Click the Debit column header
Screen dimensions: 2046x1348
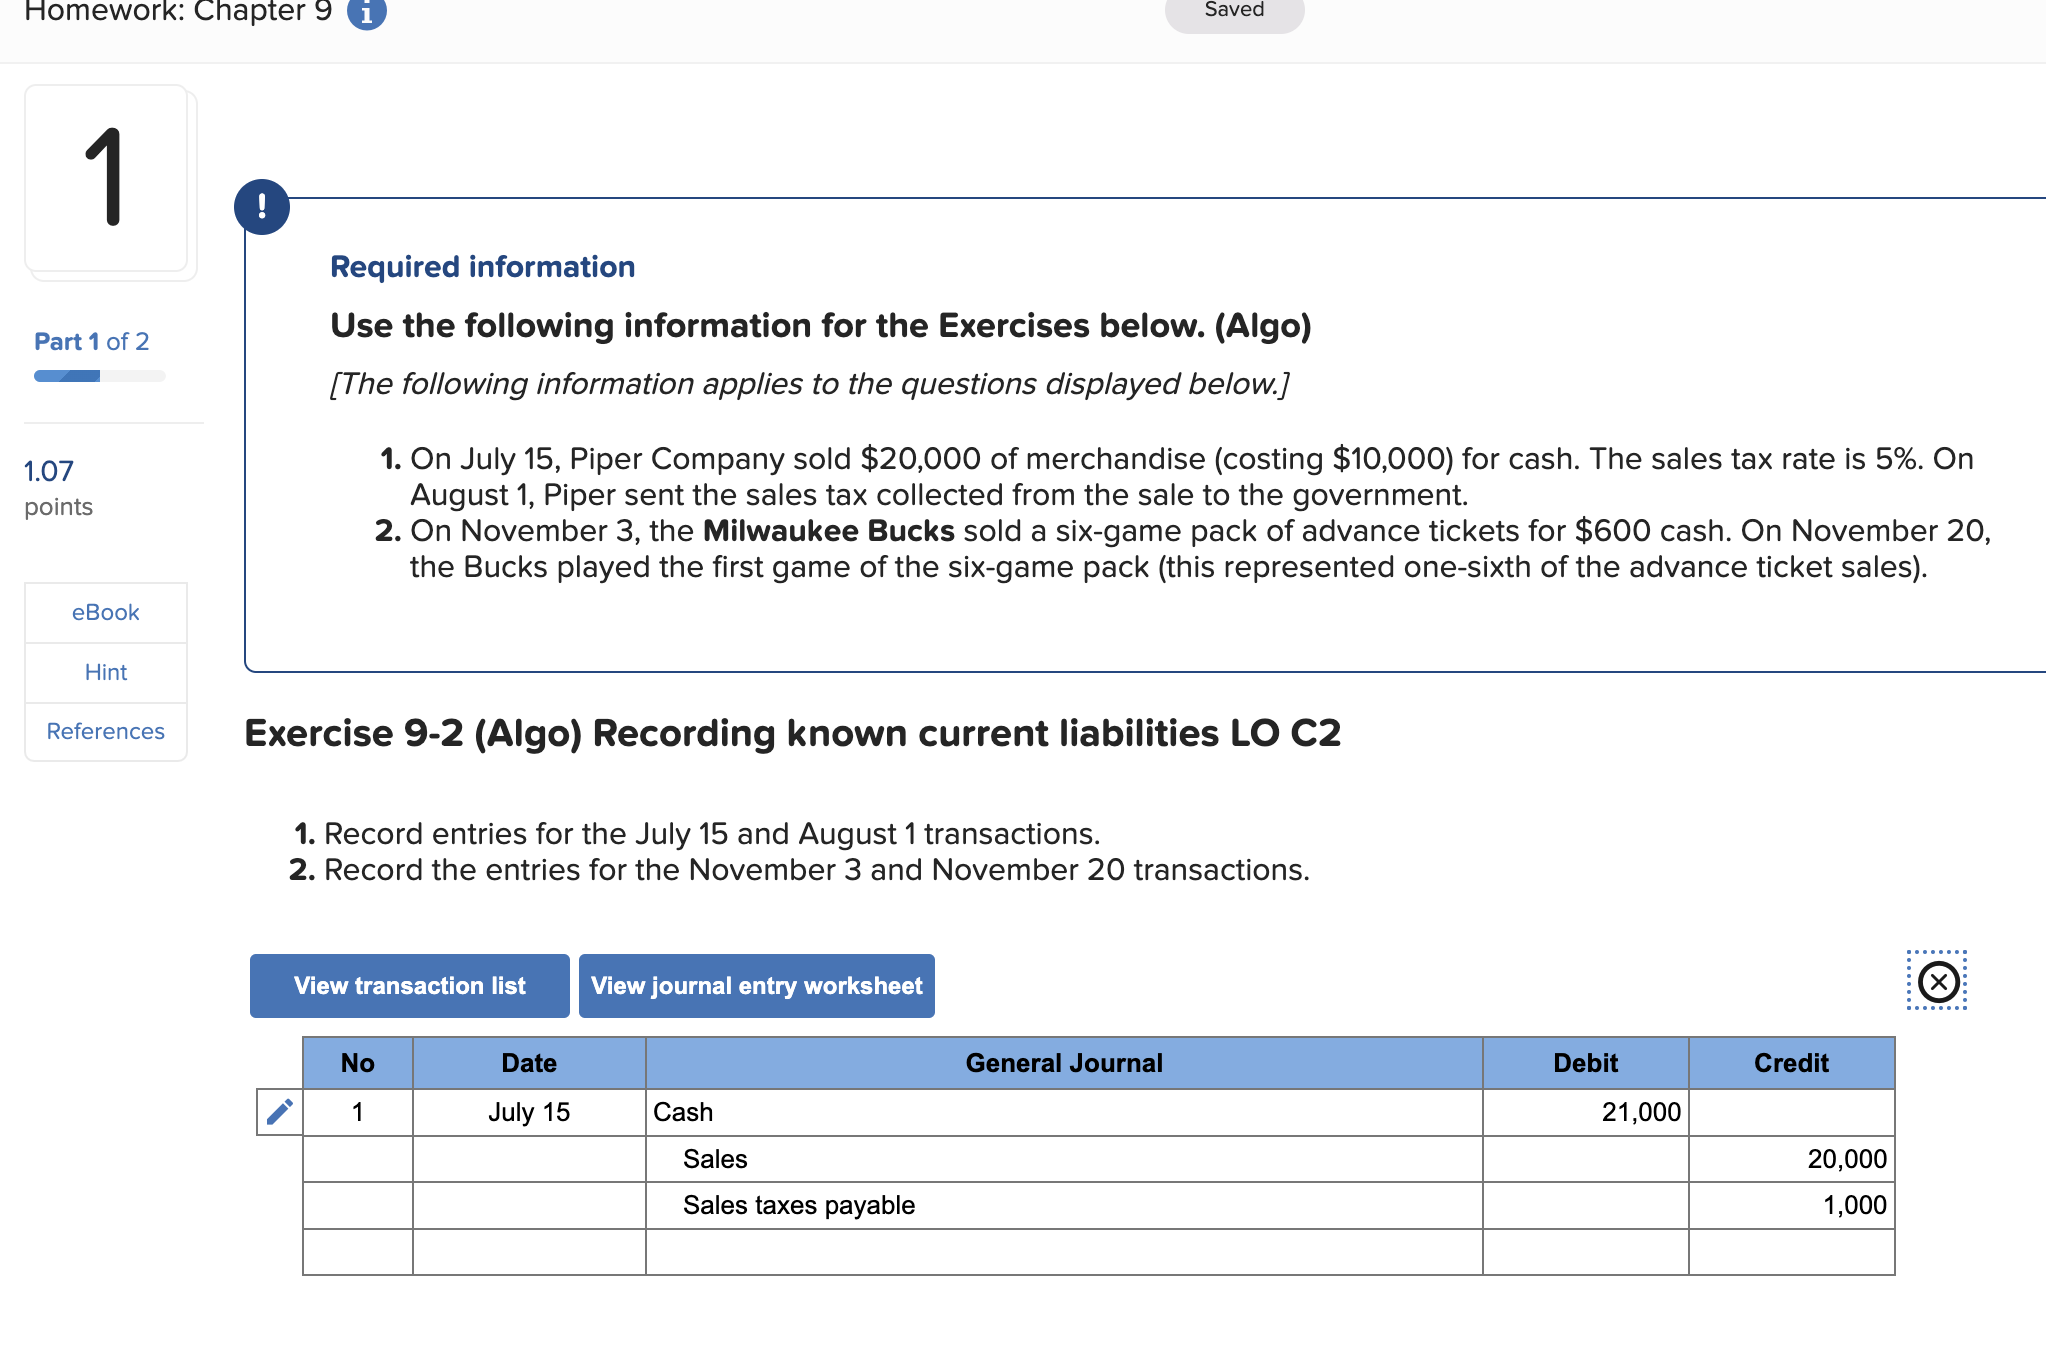point(1586,1063)
